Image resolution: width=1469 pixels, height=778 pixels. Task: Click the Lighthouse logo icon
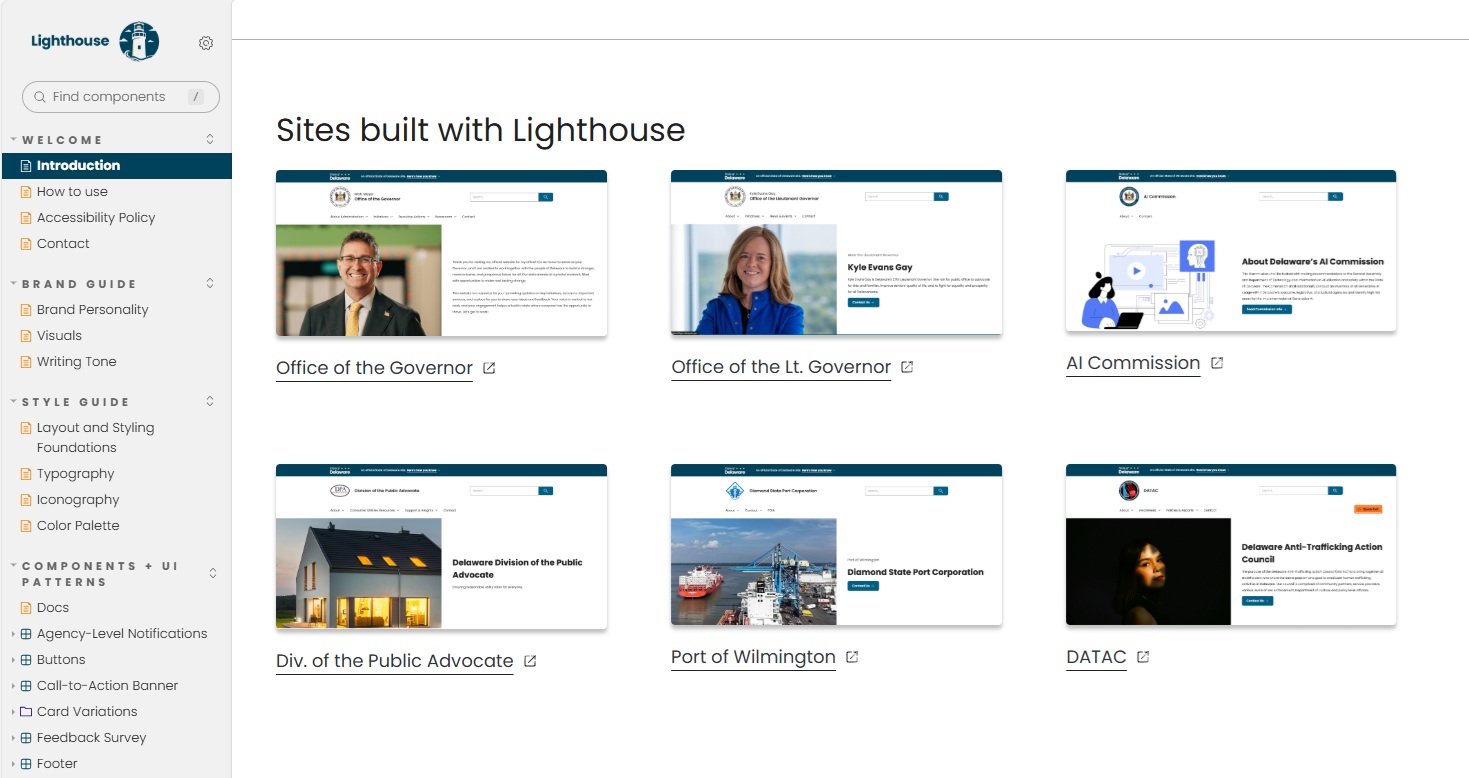click(139, 41)
